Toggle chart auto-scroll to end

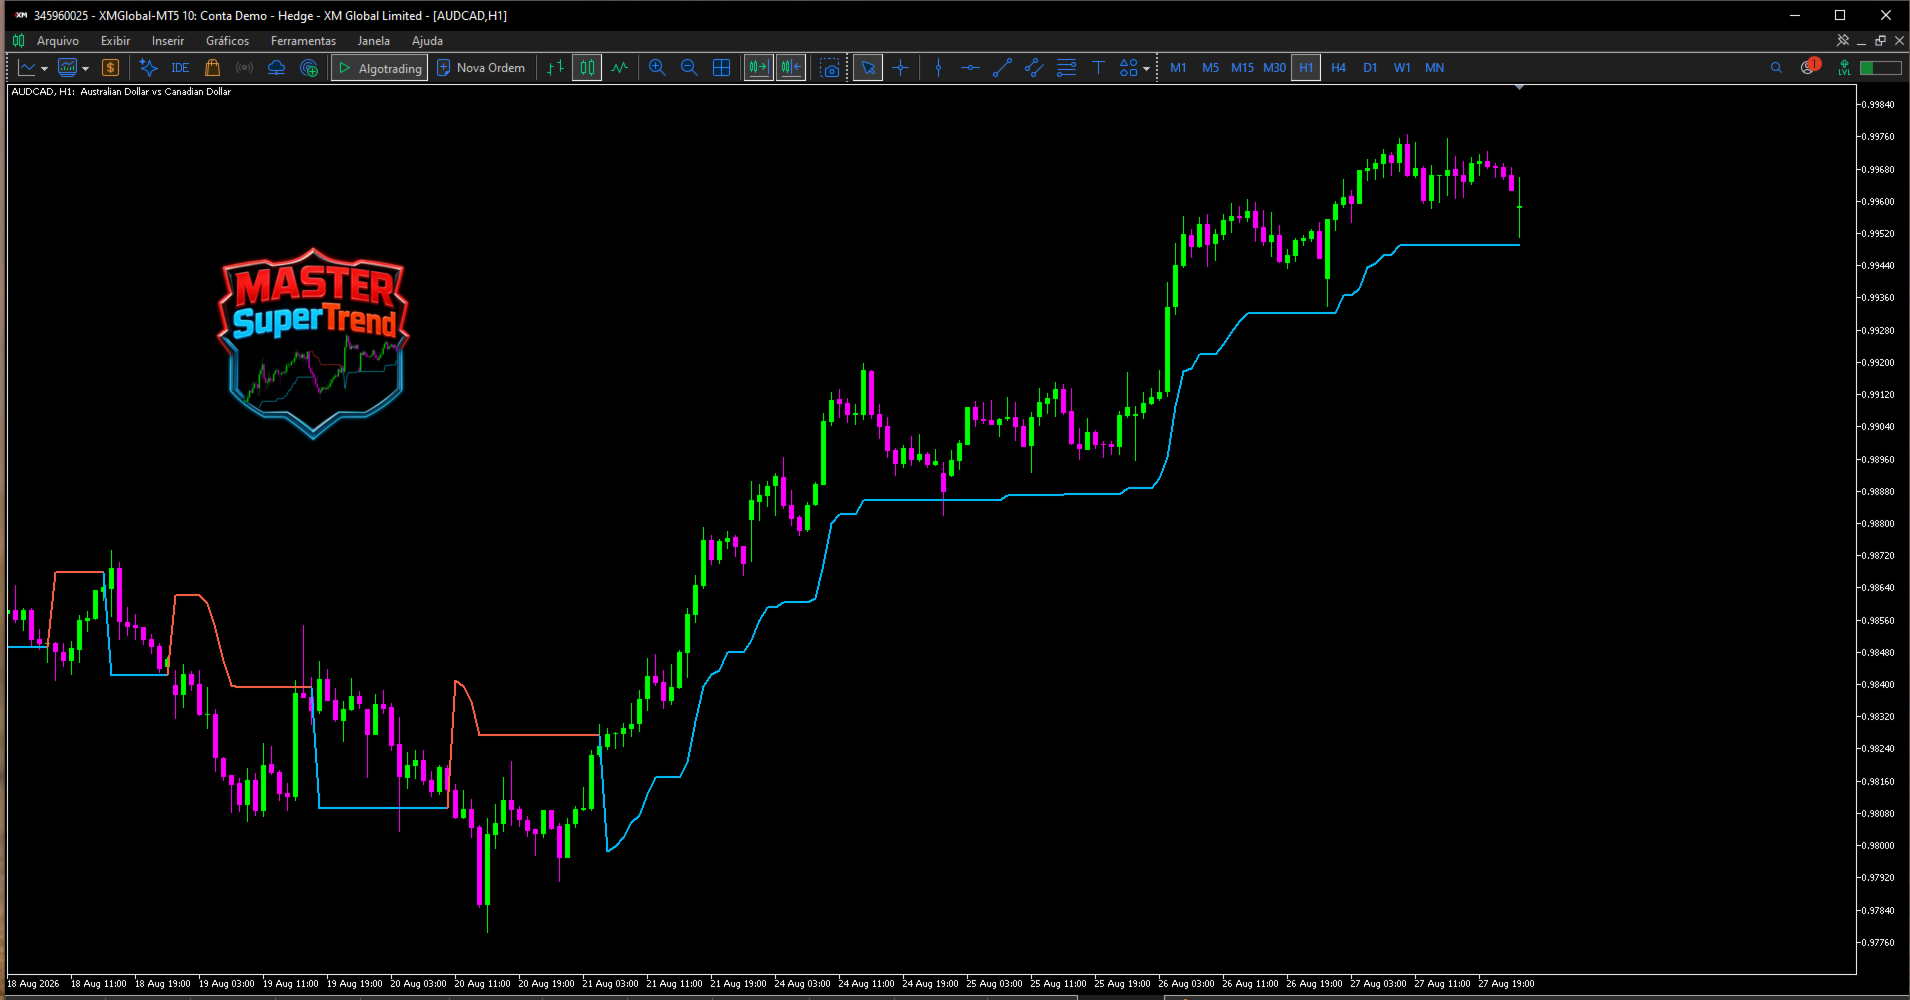point(759,68)
